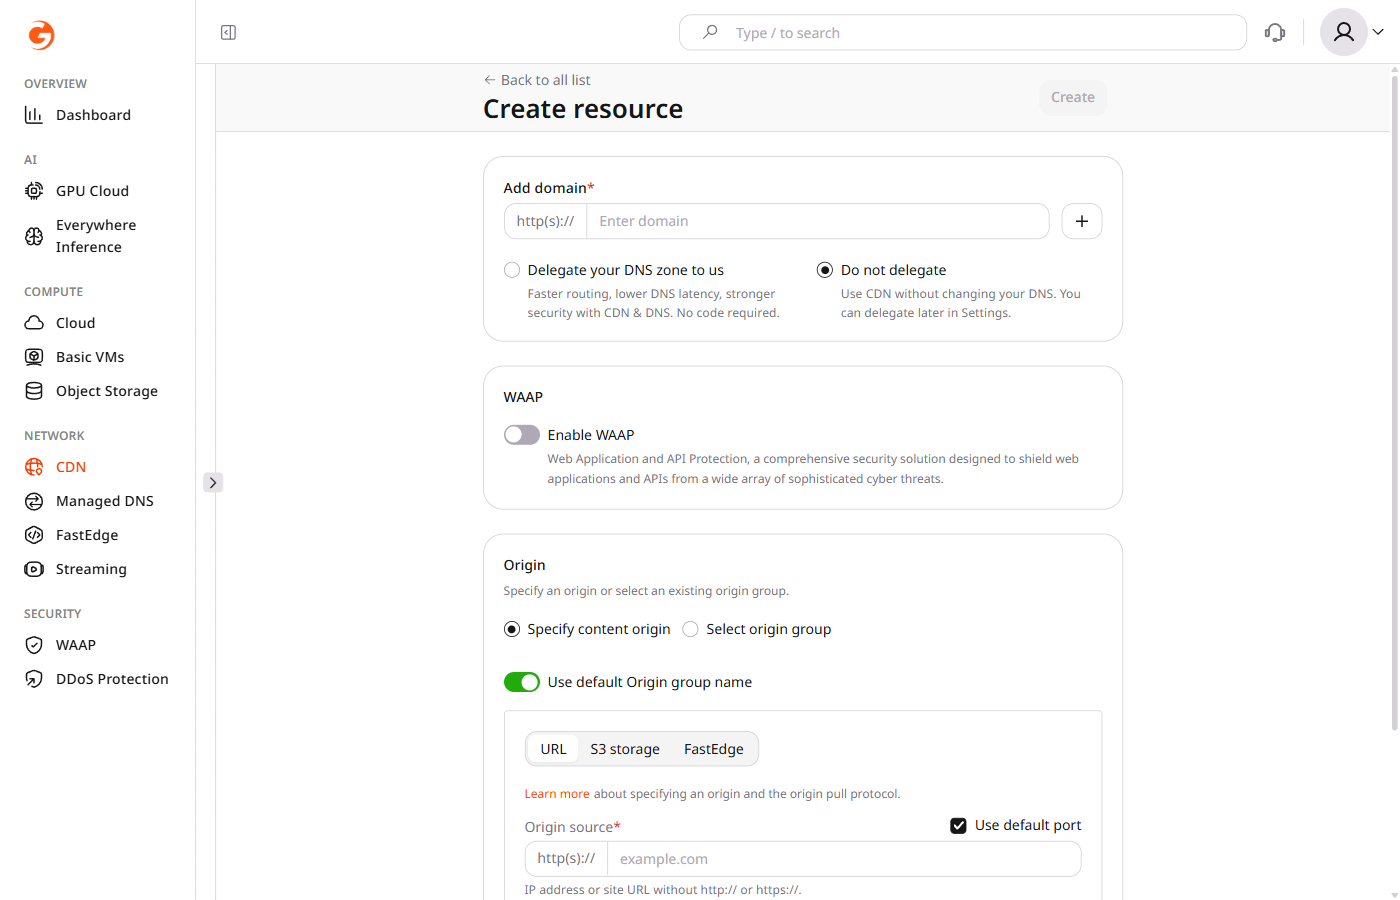
Task: Click the Cloud icon in Compute
Action: [x=34, y=323]
